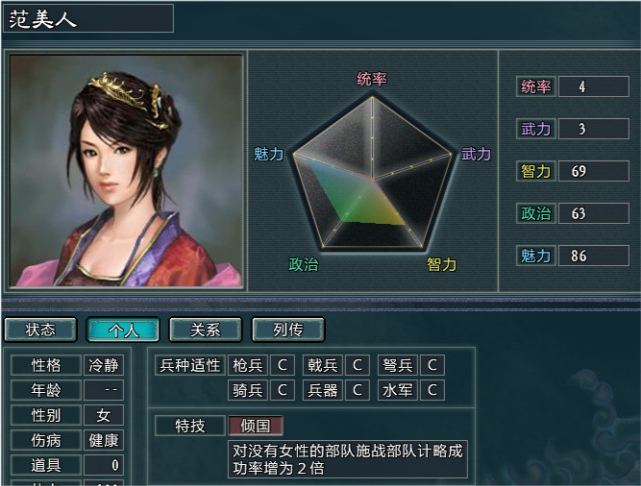Click the 水军 aptitude grade C

click(x=432, y=390)
